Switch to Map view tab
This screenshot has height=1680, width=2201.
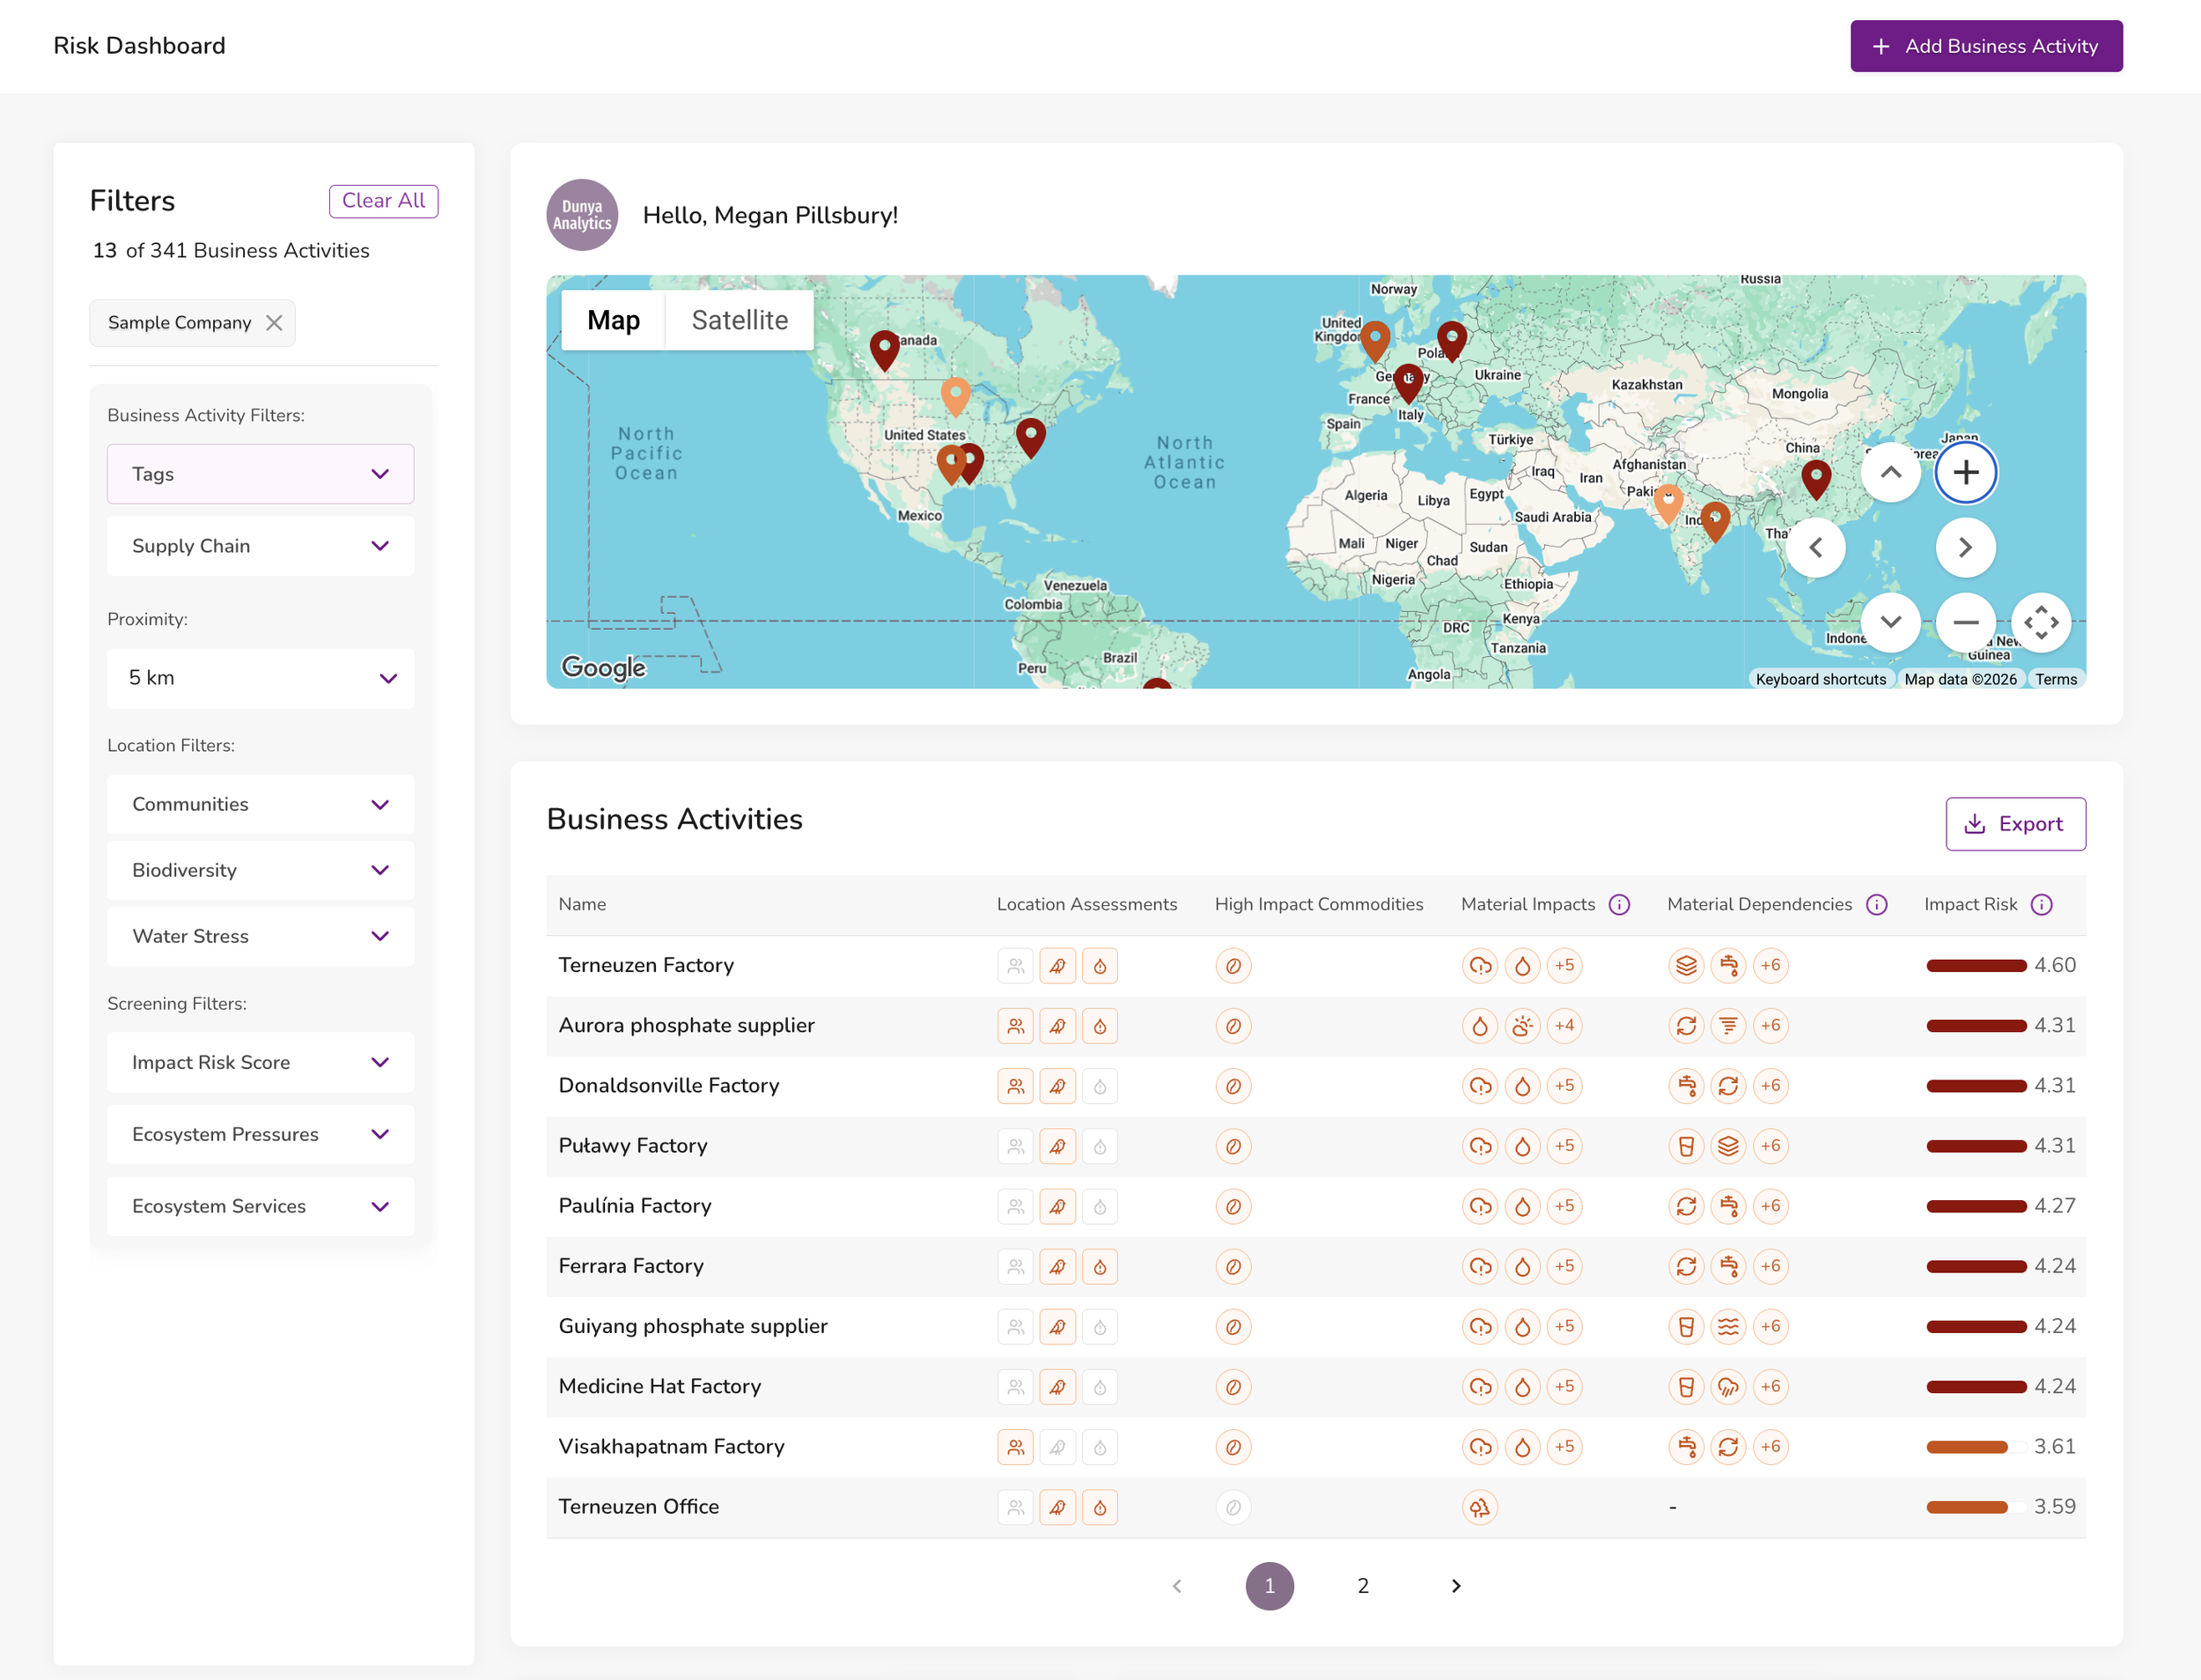click(x=613, y=320)
